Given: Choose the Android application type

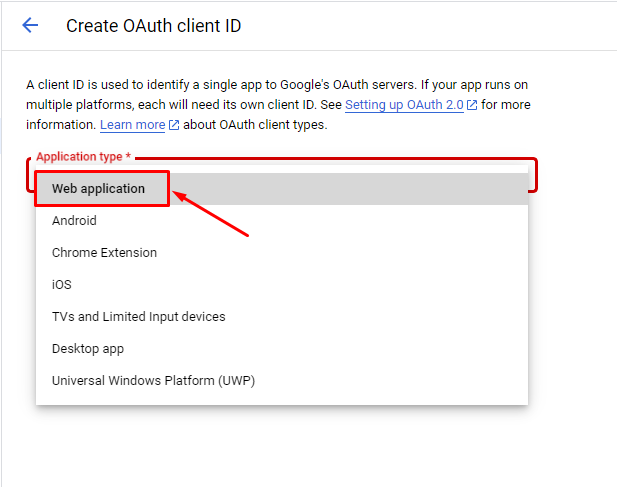Looking at the screenshot, I should pyautogui.click(x=282, y=221).
